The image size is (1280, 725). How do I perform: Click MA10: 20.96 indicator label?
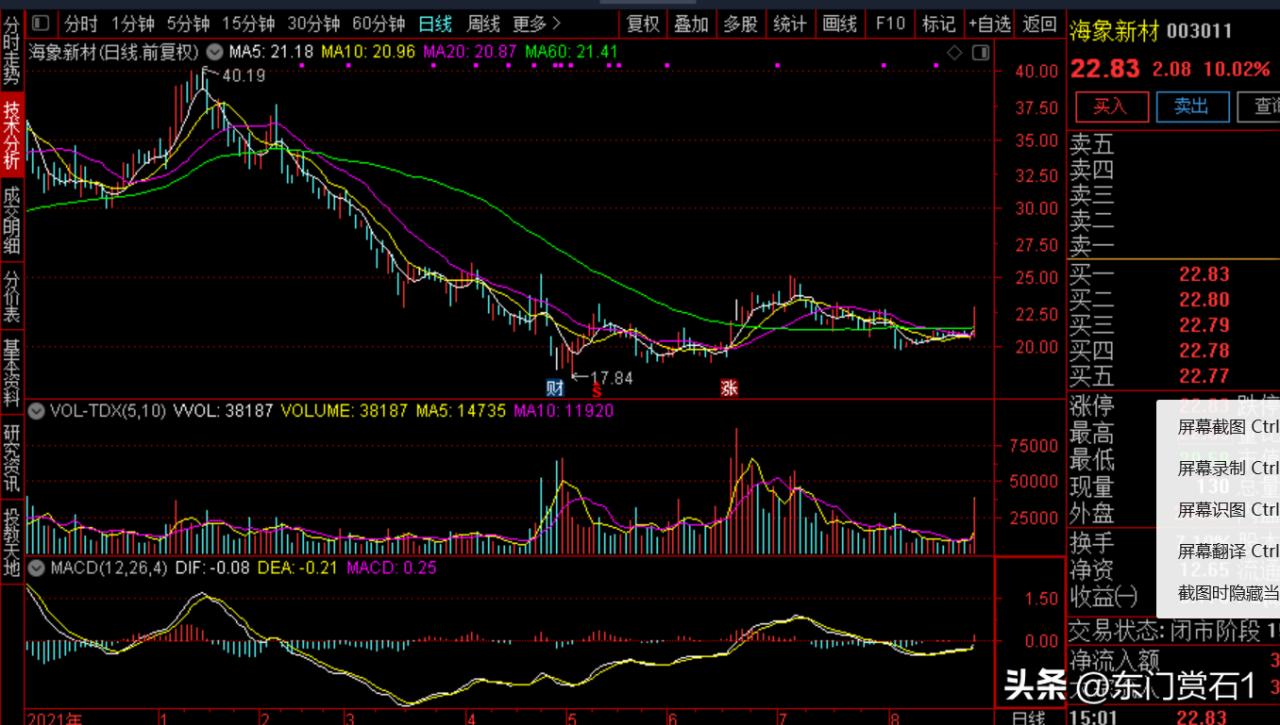369,52
